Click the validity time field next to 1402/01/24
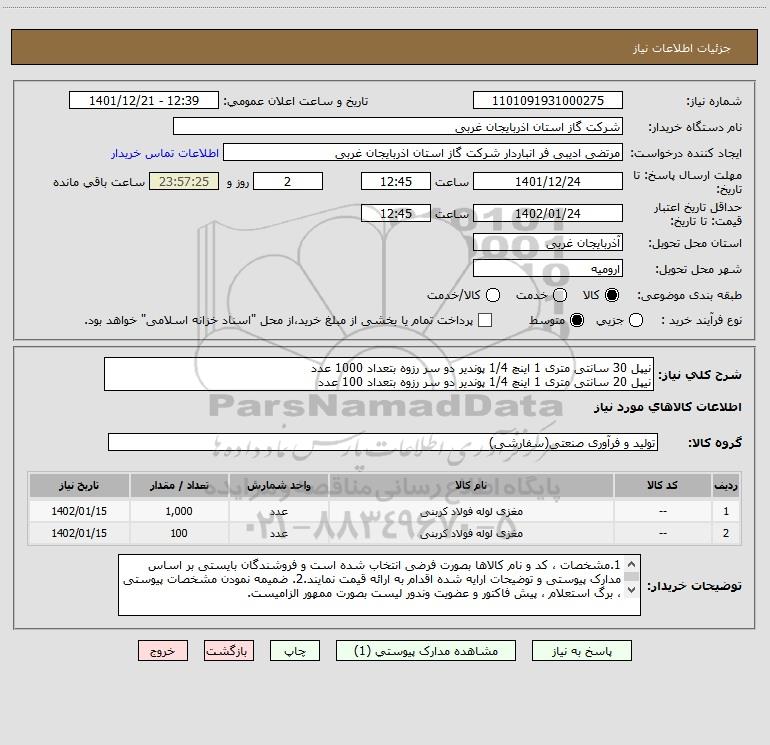770x745 pixels. (x=396, y=214)
